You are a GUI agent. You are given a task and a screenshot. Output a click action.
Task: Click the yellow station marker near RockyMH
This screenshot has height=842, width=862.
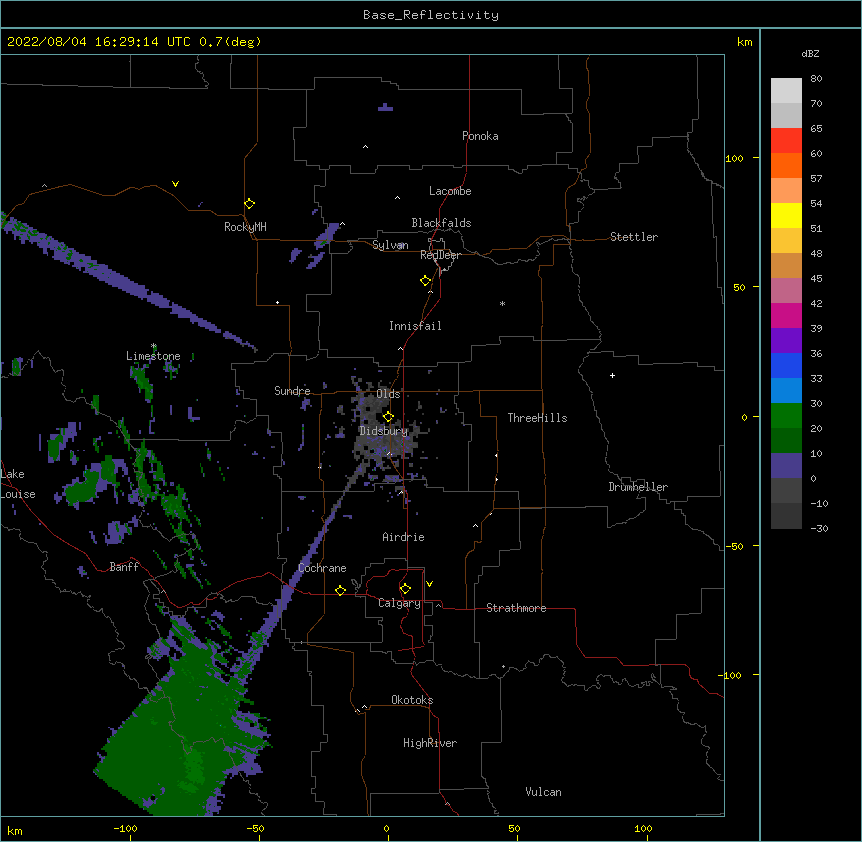250,204
